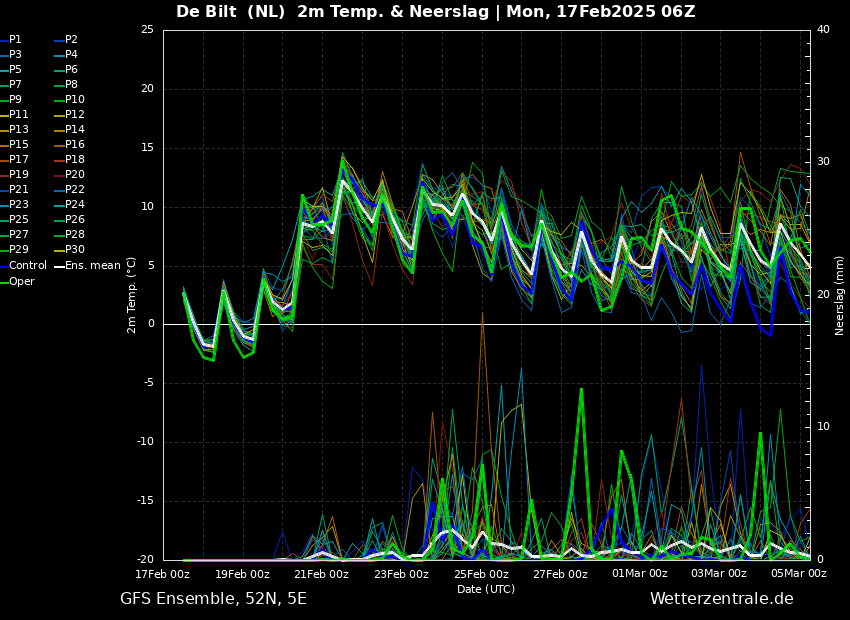
Task: Select the Control legend entry
Action: click(x=23, y=266)
